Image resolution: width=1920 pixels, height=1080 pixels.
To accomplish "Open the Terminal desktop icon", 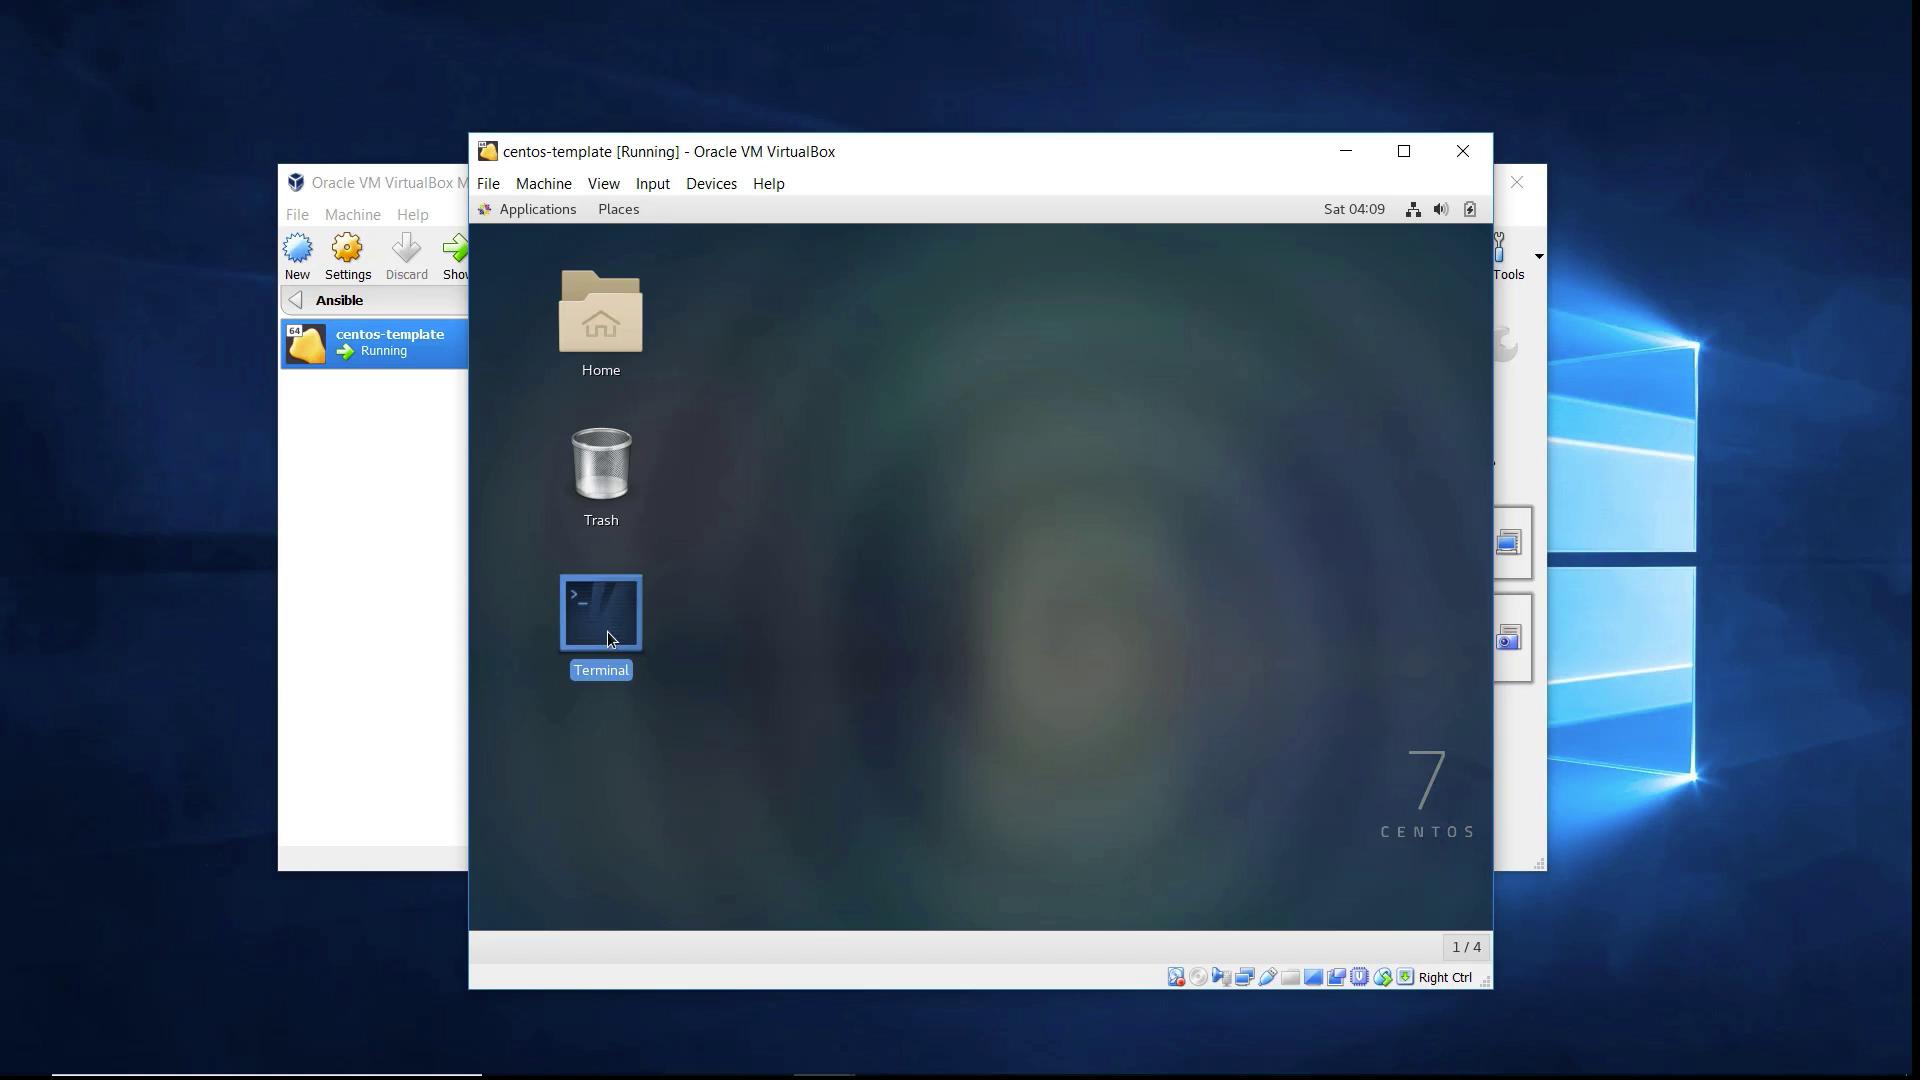I will point(600,613).
